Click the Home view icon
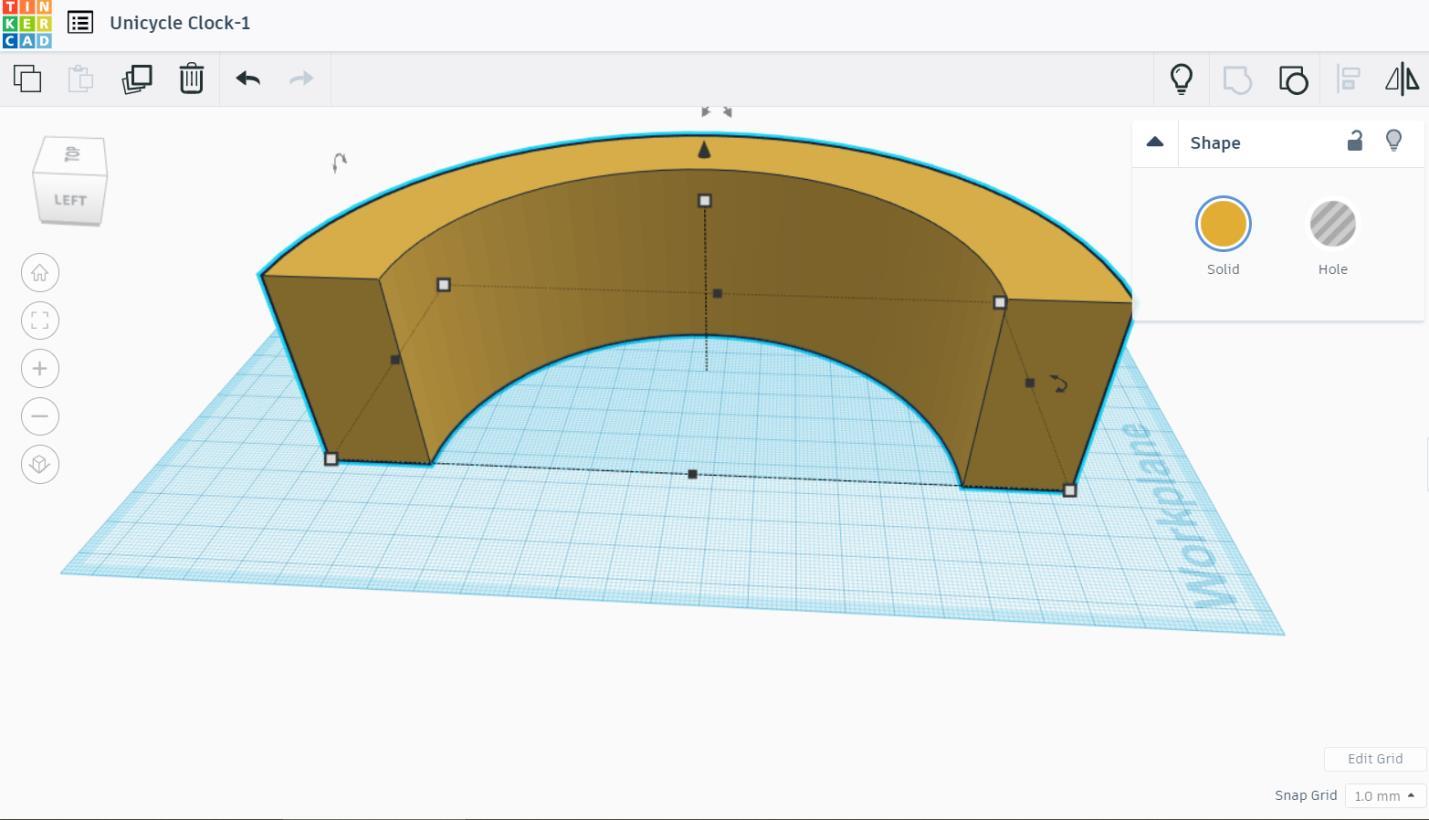The width and height of the screenshot is (1429, 820). [40, 272]
